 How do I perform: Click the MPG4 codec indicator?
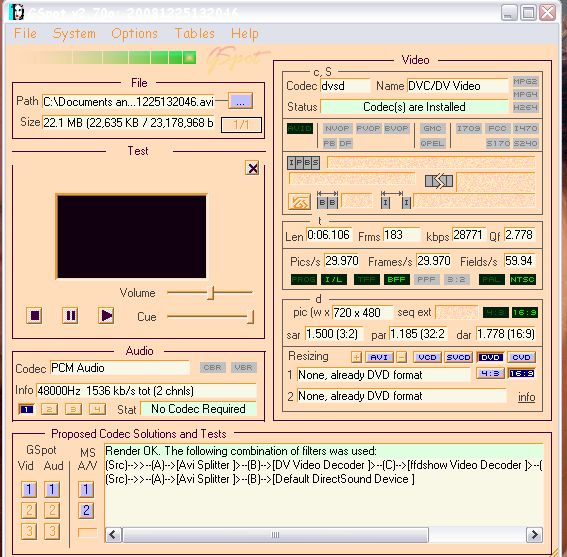[x=525, y=94]
